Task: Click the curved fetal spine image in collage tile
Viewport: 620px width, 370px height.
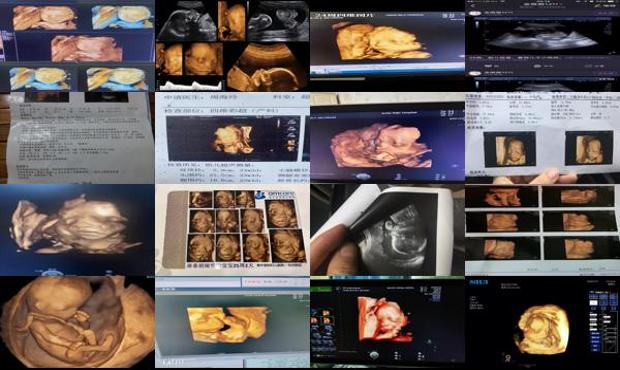Action: (x=267, y=67)
